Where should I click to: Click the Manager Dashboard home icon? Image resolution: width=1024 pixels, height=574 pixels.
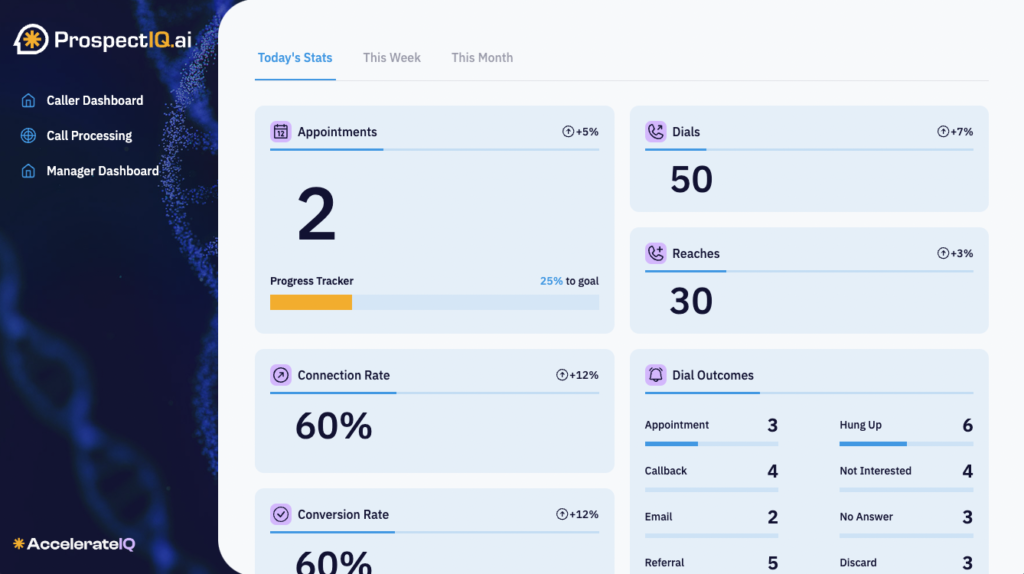(28, 171)
